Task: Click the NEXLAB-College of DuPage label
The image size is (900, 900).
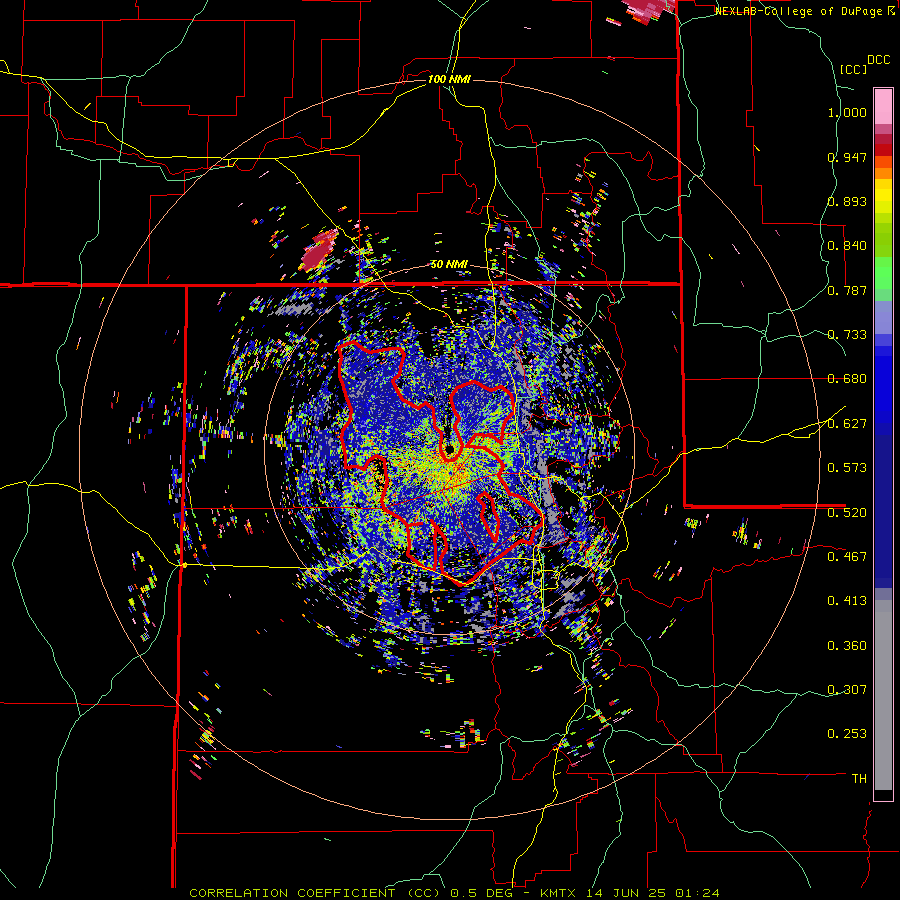Action: pyautogui.click(x=805, y=11)
